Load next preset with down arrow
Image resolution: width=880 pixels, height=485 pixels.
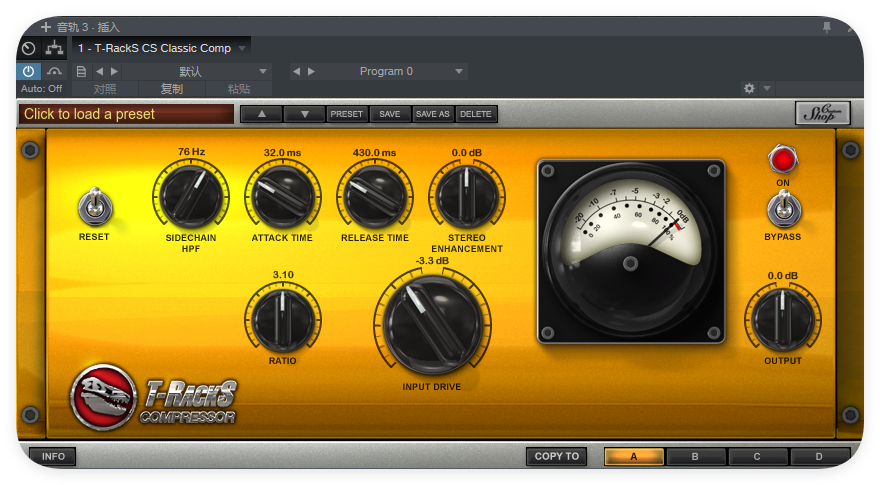(305, 114)
